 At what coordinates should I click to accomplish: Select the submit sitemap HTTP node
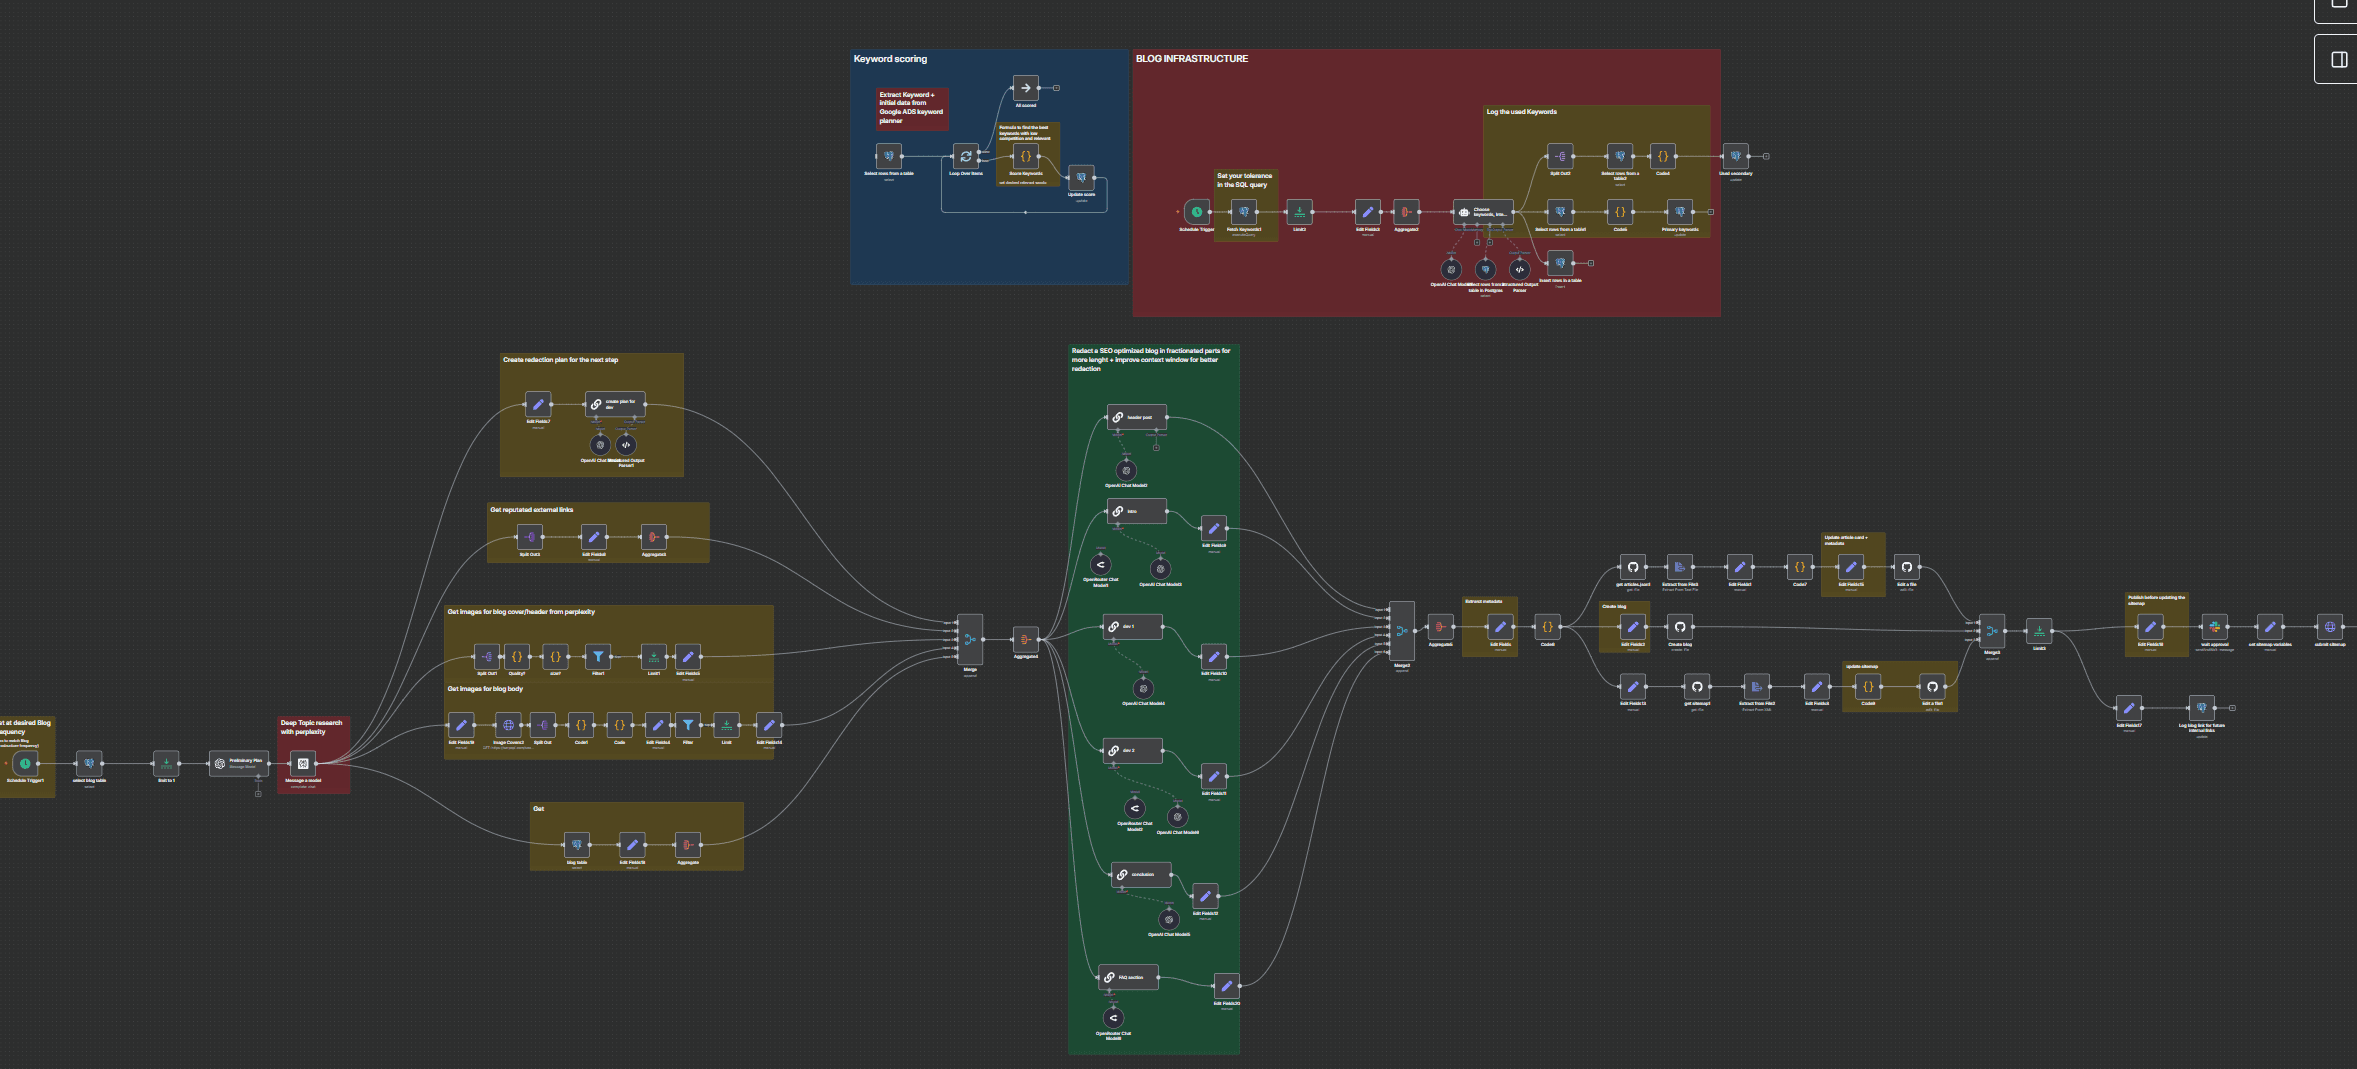coord(2329,627)
